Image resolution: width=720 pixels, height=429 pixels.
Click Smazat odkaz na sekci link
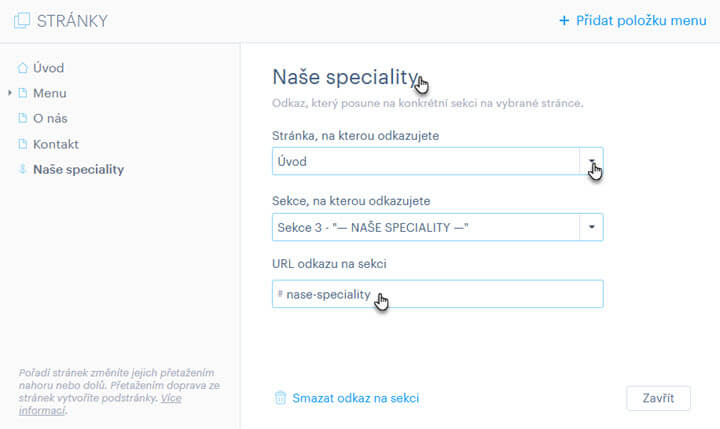355,398
